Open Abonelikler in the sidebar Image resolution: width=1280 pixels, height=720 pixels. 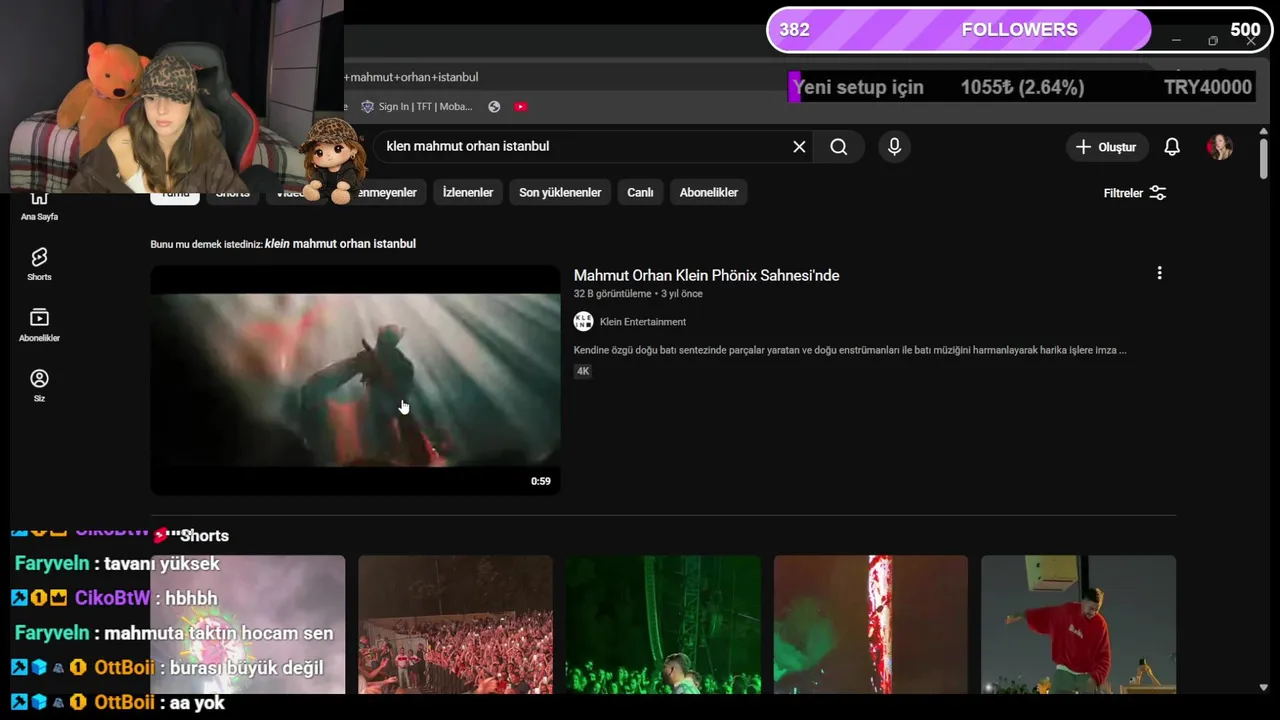pyautogui.click(x=39, y=325)
